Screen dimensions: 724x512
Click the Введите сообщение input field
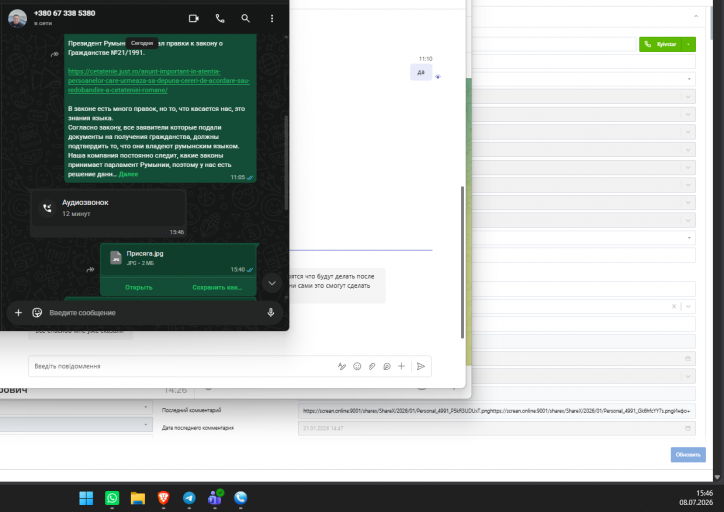coord(152,313)
